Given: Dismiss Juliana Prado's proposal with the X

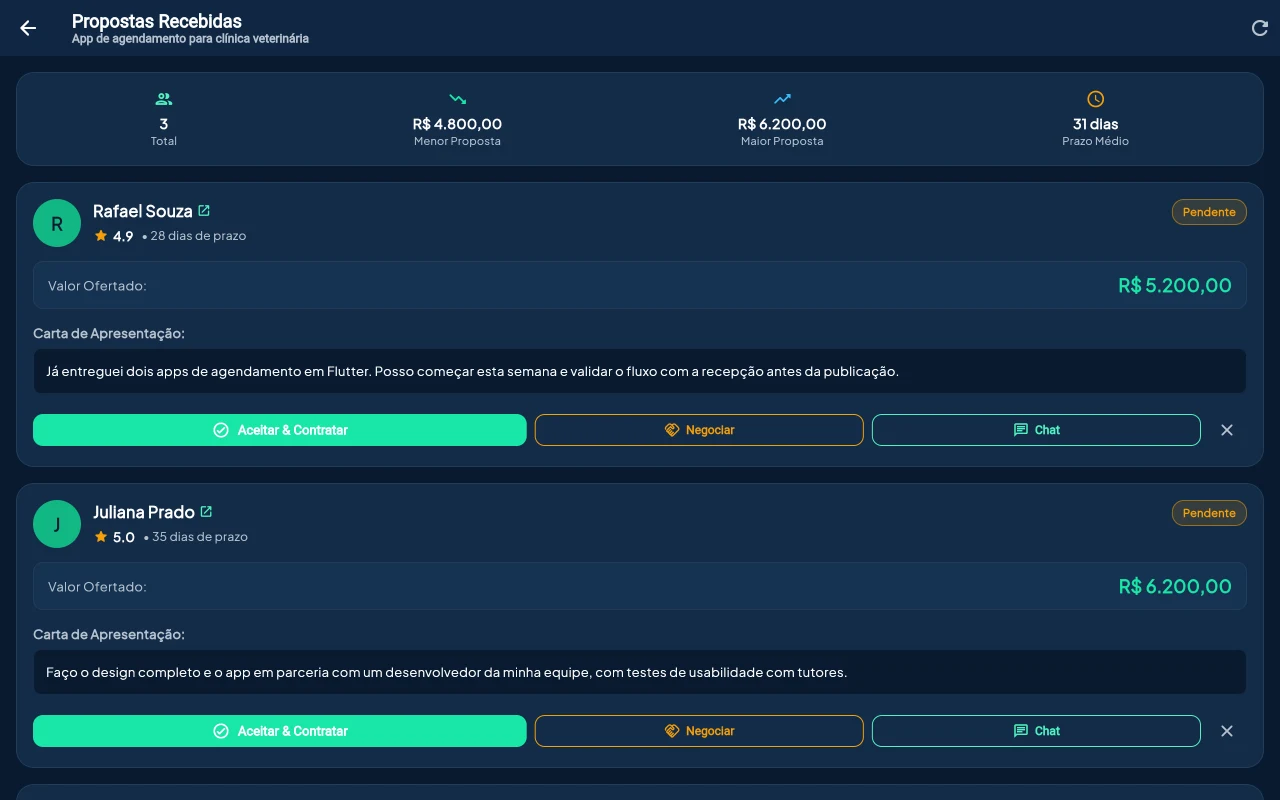Looking at the screenshot, I should [1227, 731].
